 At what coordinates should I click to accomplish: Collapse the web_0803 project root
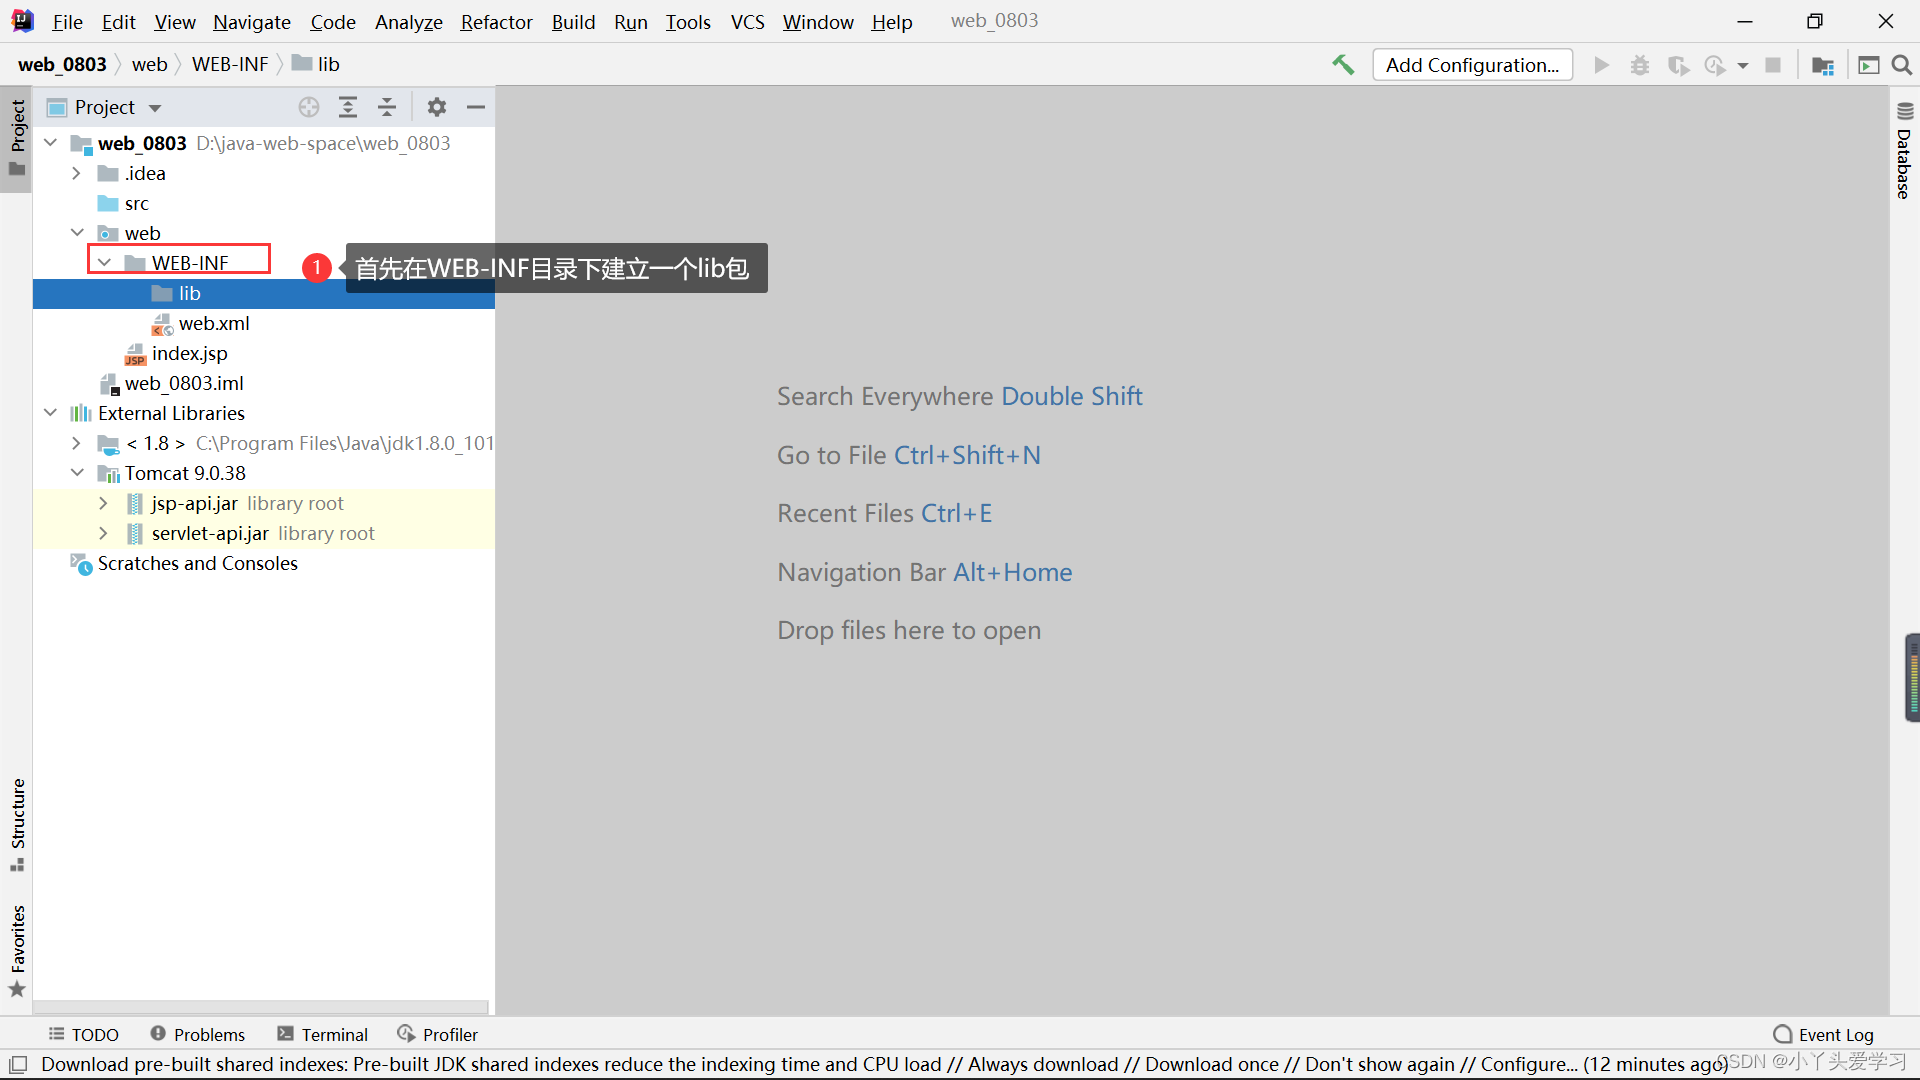tap(51, 143)
